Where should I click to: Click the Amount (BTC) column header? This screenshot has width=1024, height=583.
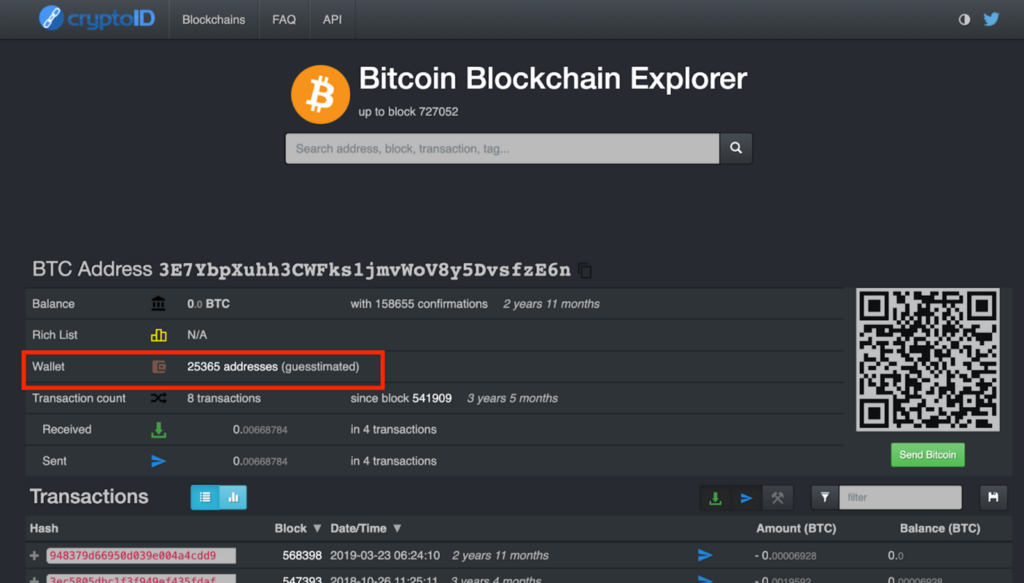click(x=796, y=528)
